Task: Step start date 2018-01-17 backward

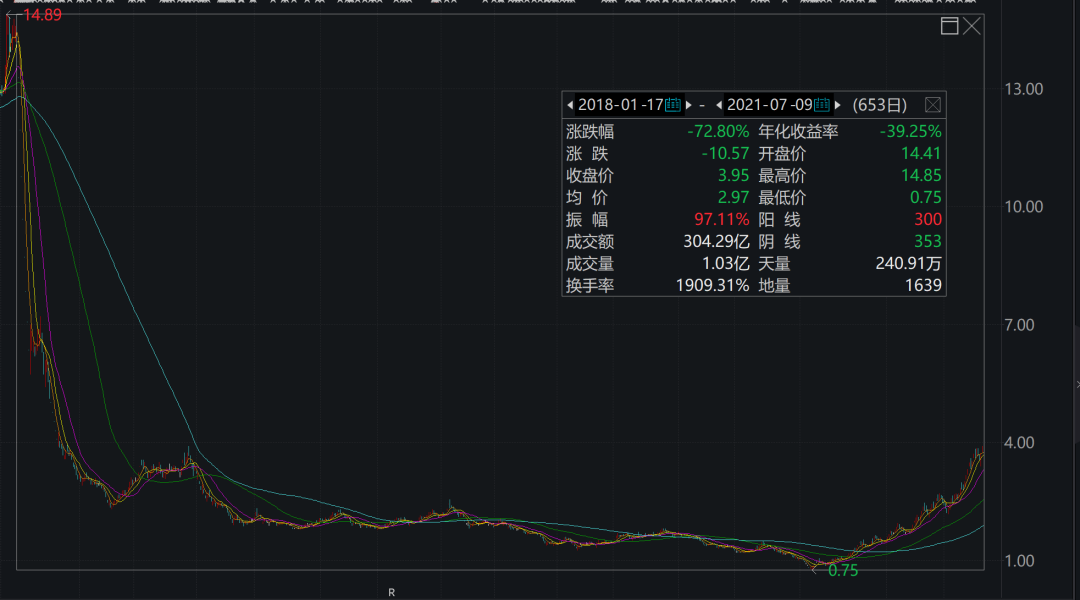Action: point(570,104)
